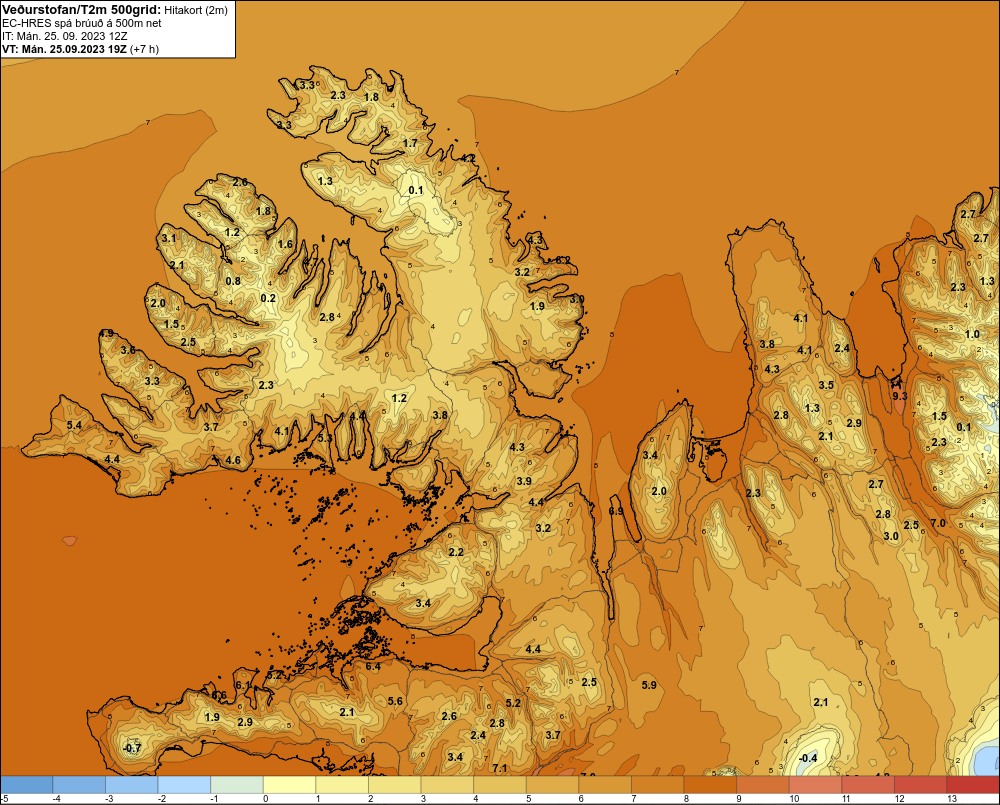
Task: Click legend swatch between 10 and 11
Action: pos(816,784)
